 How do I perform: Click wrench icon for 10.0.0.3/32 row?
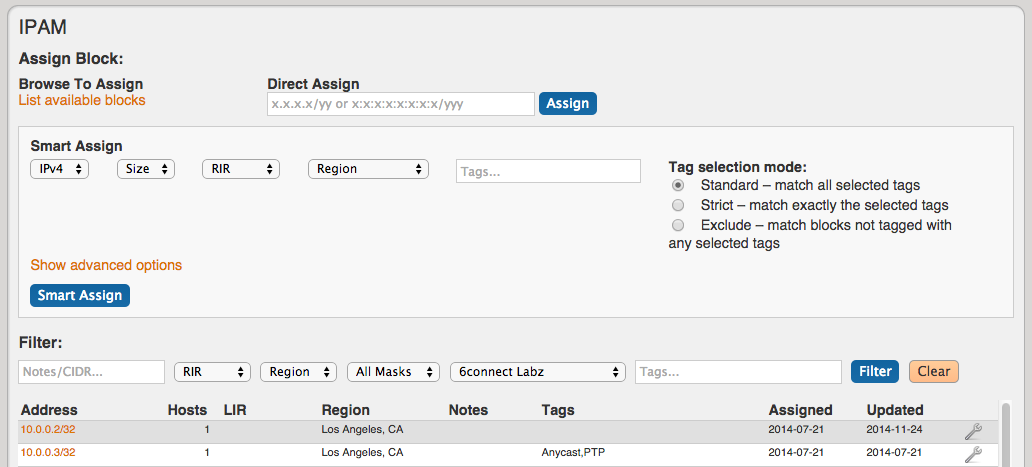pyautogui.click(x=973, y=454)
